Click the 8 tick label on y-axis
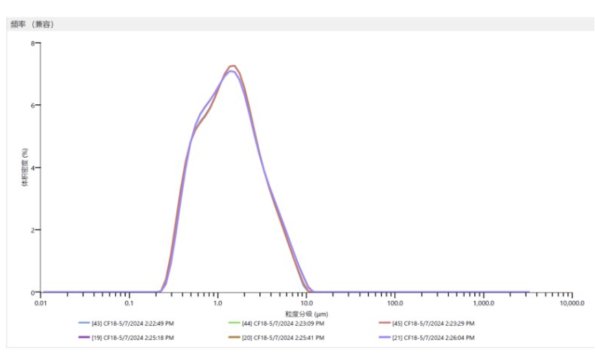 pos(33,43)
